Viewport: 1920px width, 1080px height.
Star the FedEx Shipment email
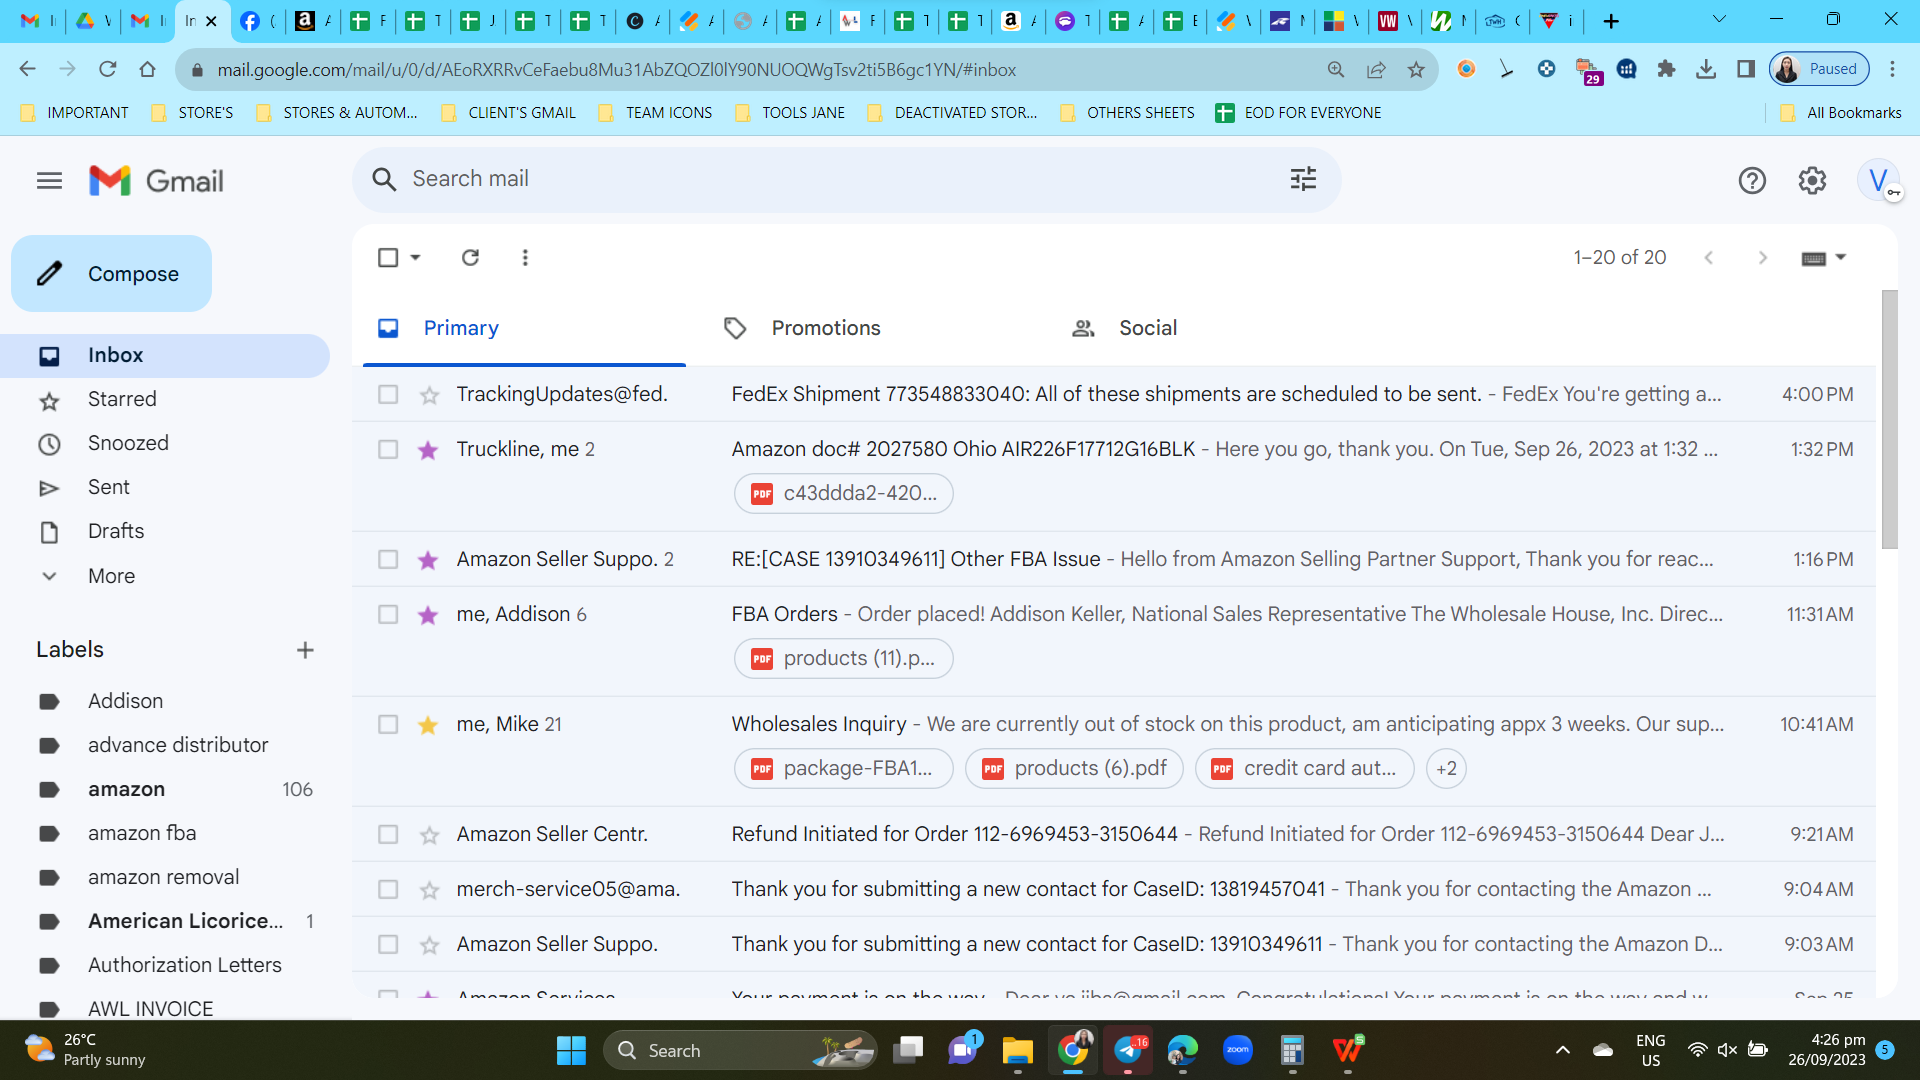click(429, 395)
